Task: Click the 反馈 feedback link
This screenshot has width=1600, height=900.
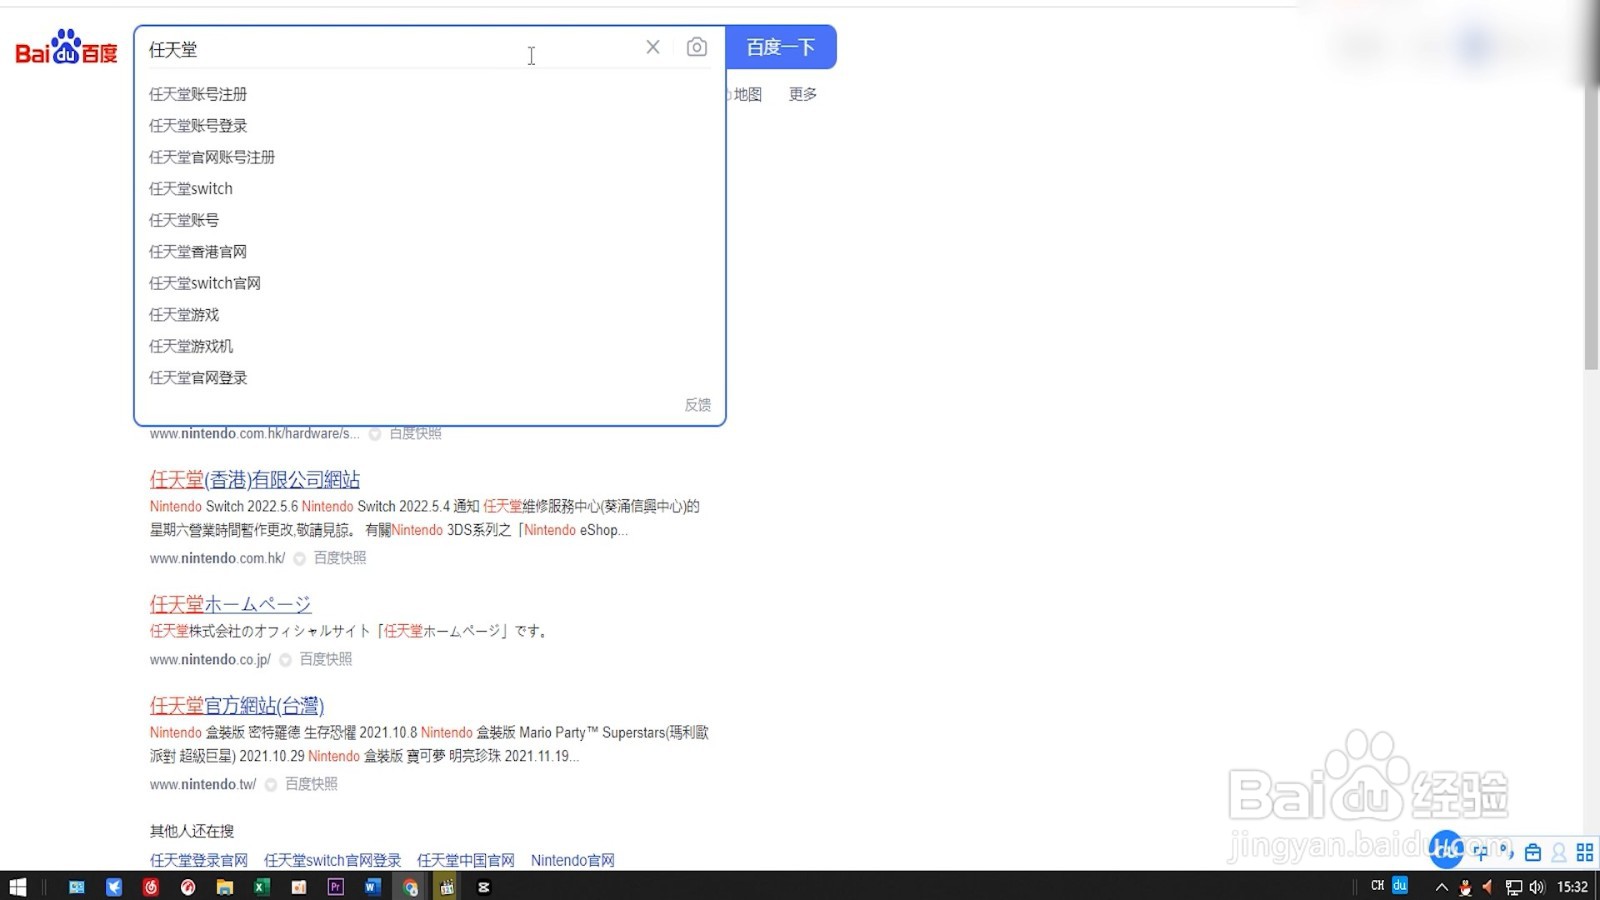Action: (x=698, y=405)
